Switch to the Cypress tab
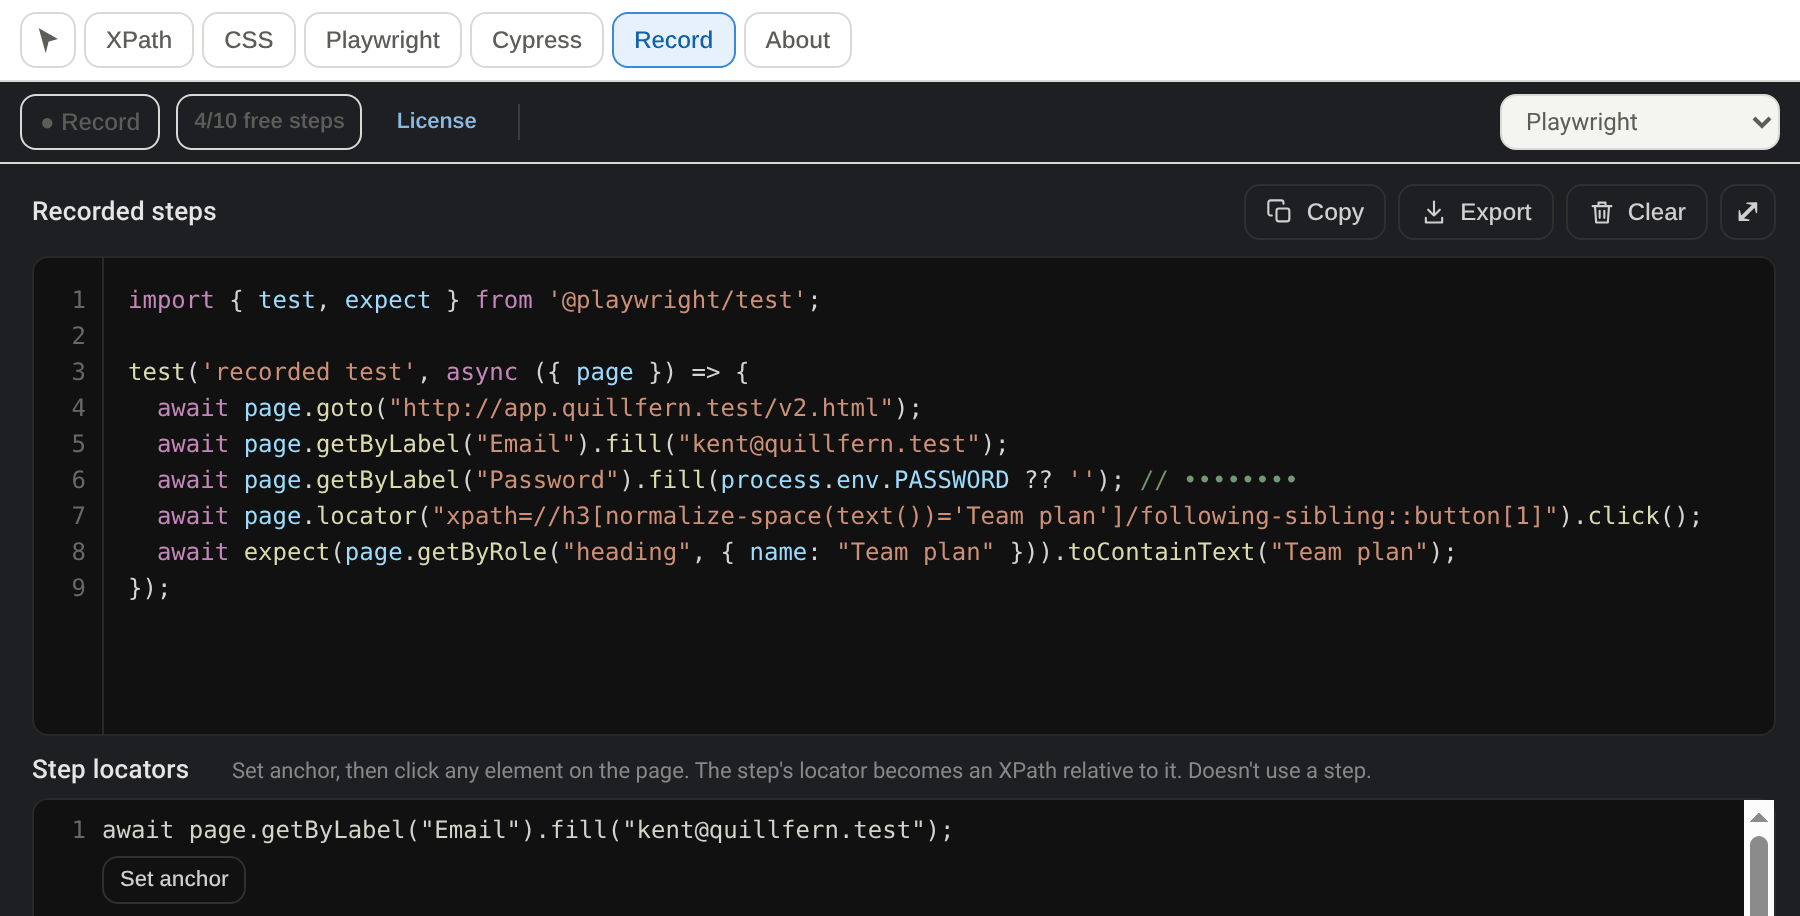The image size is (1800, 916). click(x=537, y=40)
